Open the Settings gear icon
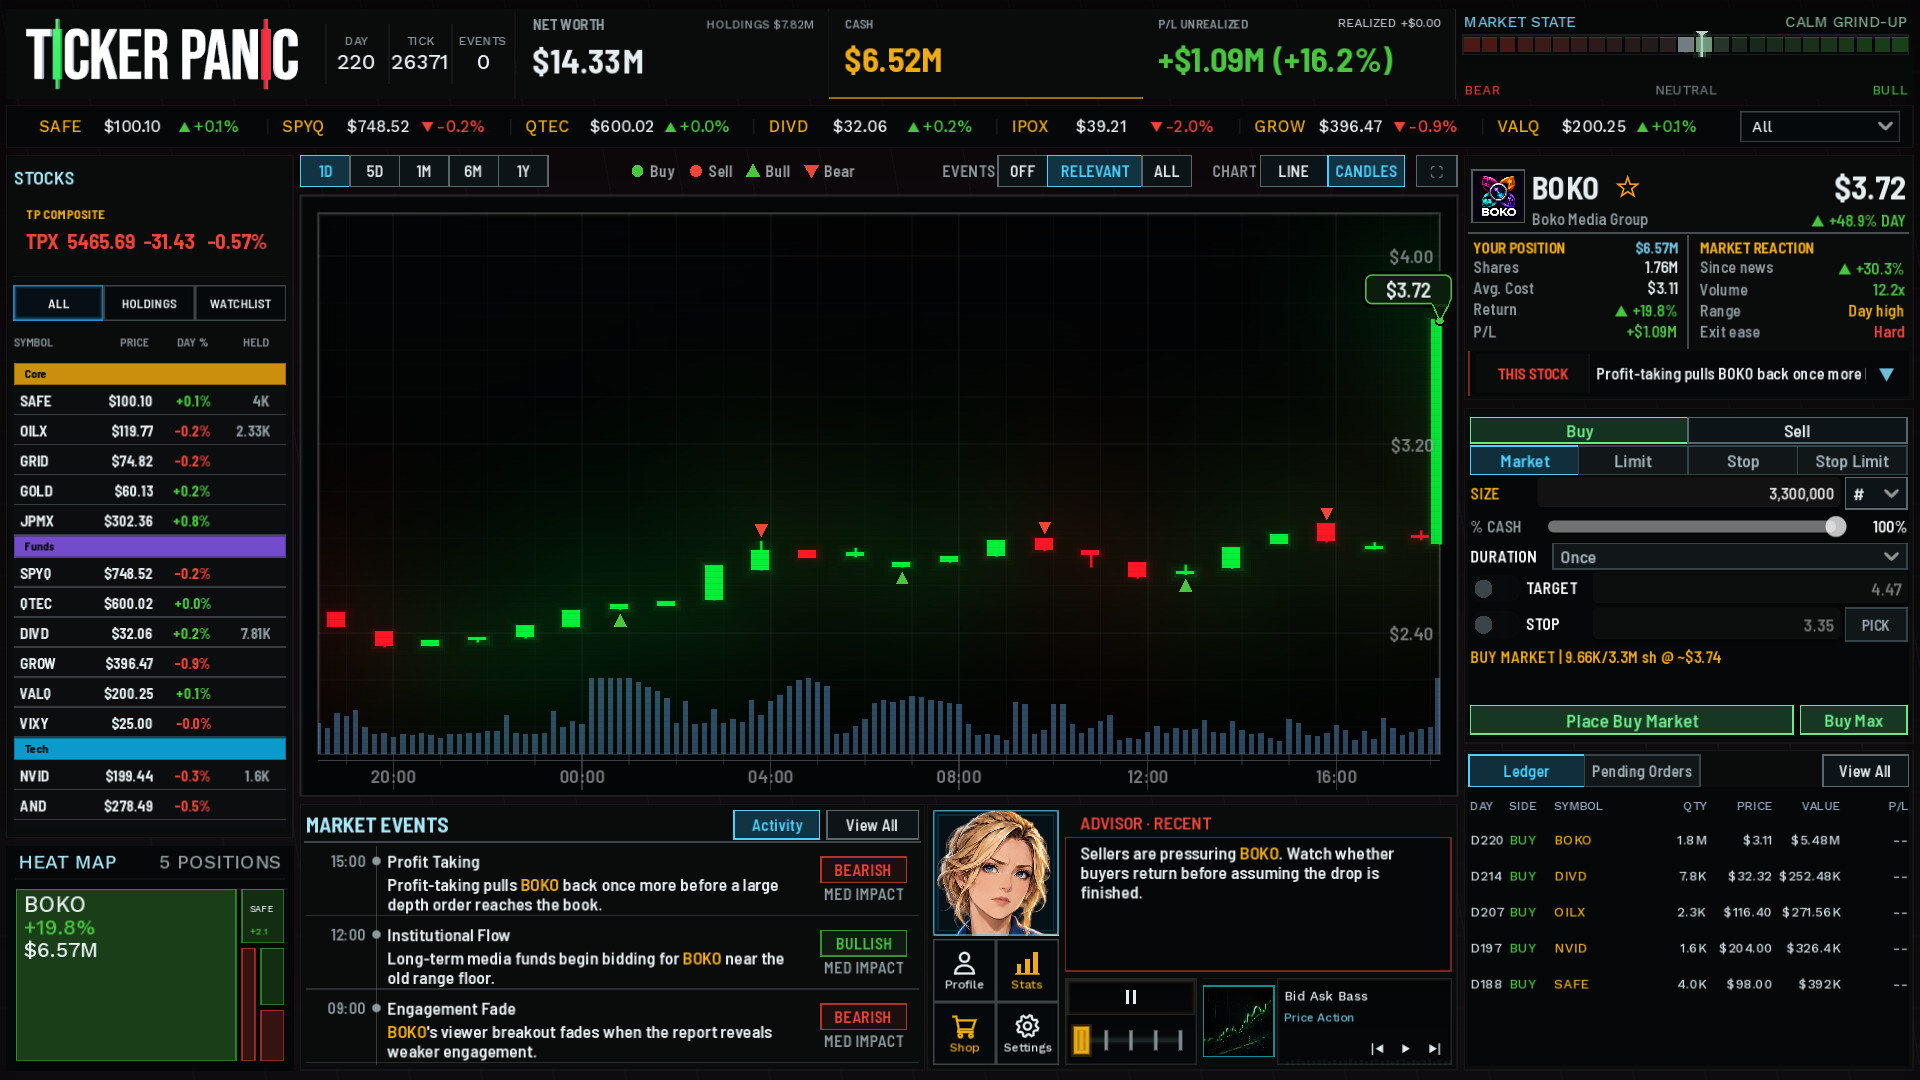Image resolution: width=1920 pixels, height=1080 pixels. [x=1027, y=1034]
